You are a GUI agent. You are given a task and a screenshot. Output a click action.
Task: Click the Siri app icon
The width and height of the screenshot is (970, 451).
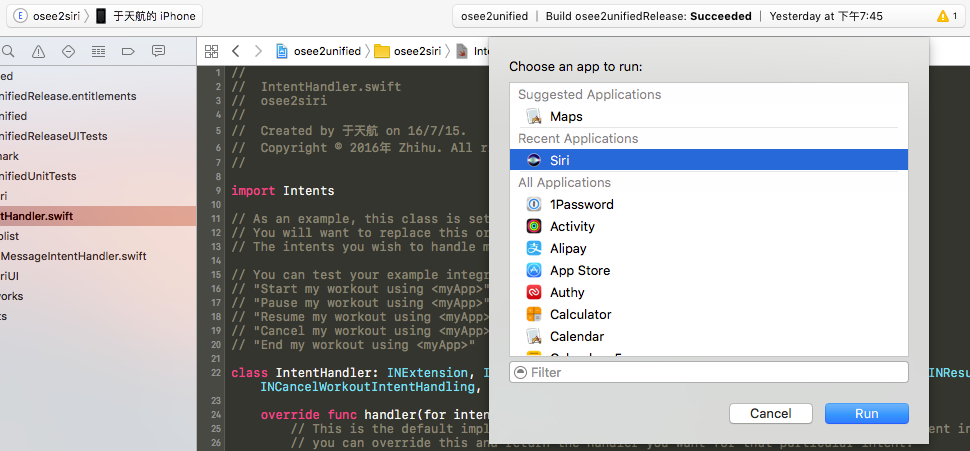(533, 160)
